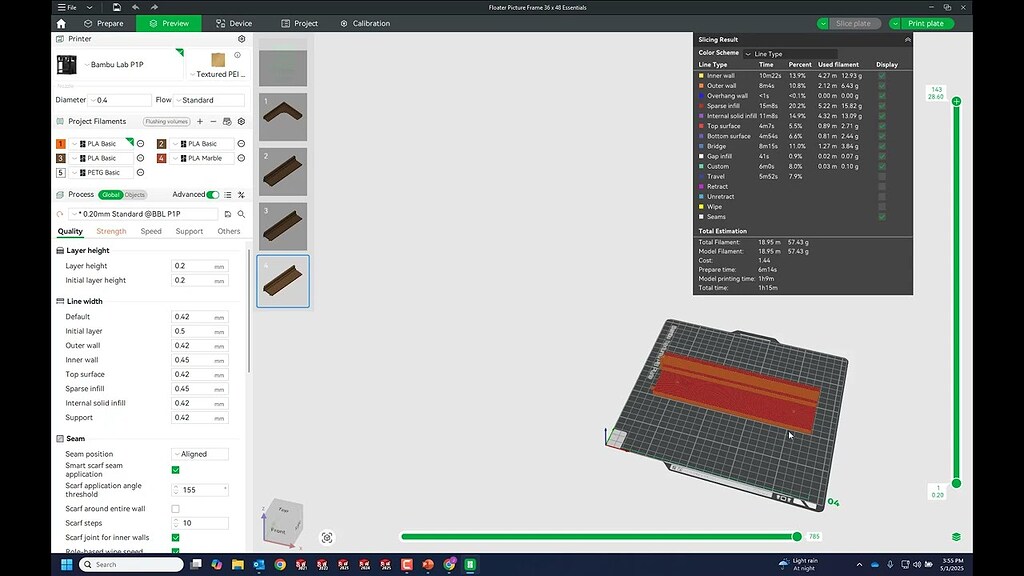Open the Others settings tab
Image resolution: width=1024 pixels, height=576 pixels.
pos(229,231)
